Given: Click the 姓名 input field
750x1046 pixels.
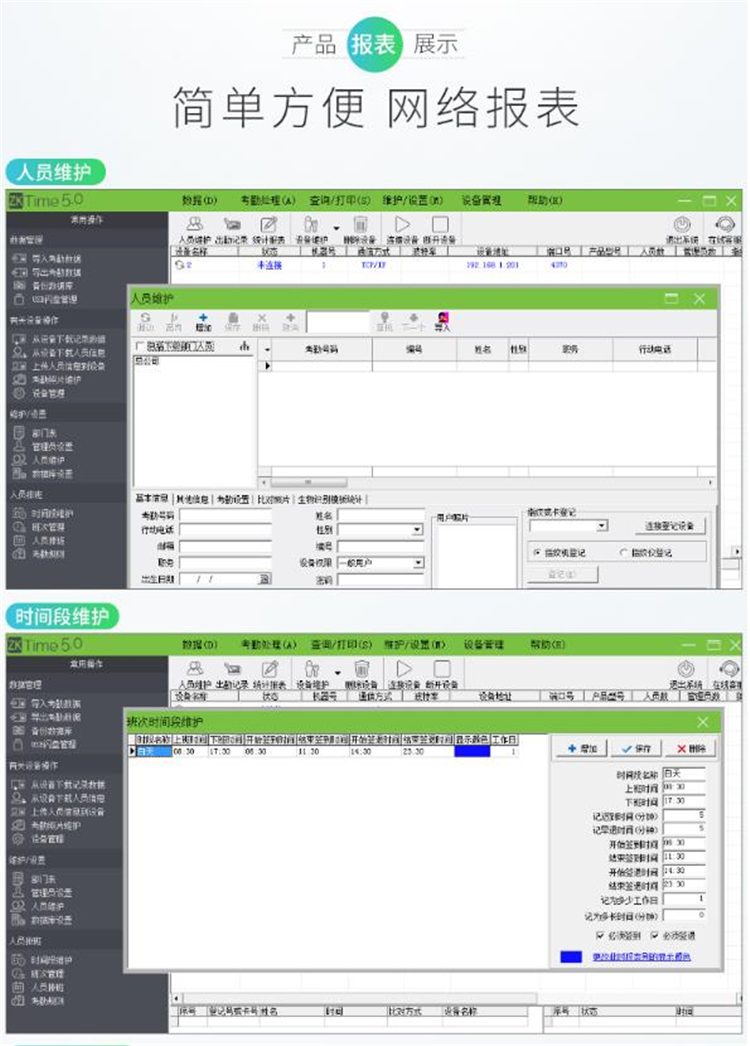Looking at the screenshot, I should (x=380, y=515).
